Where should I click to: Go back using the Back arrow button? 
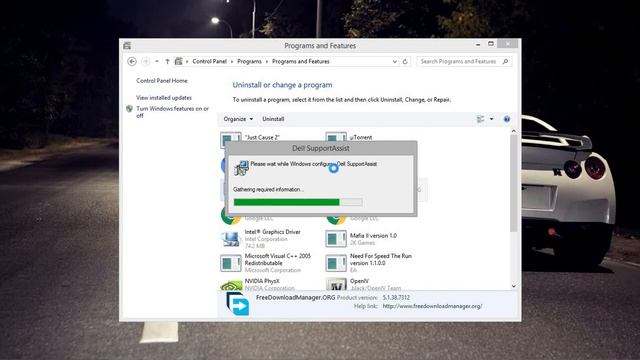(132, 62)
